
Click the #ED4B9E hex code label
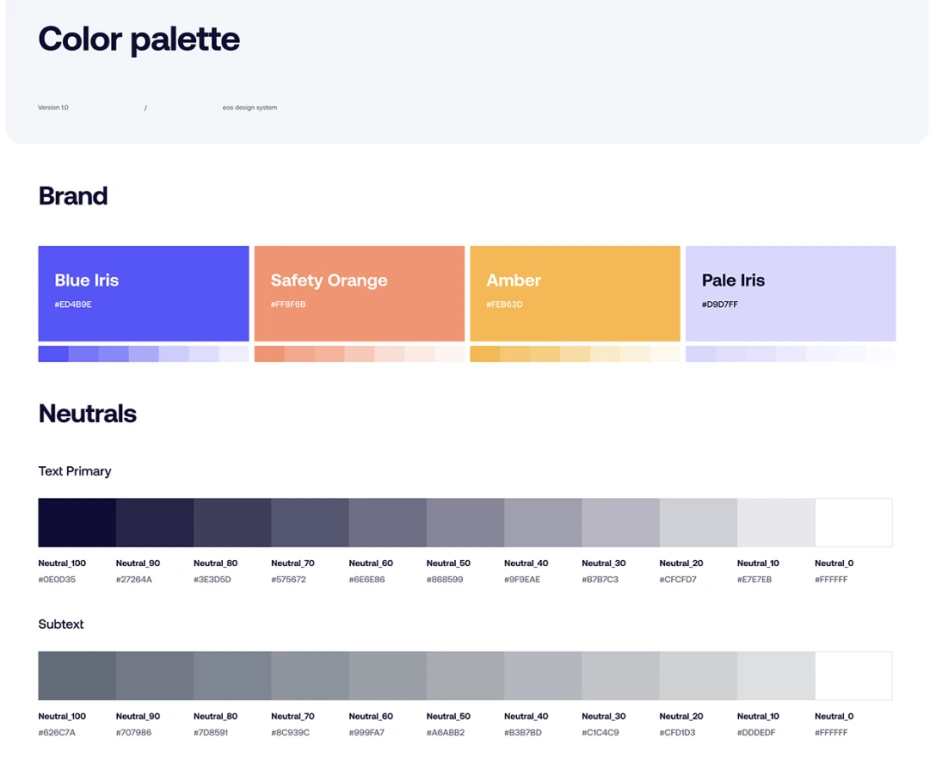coord(73,304)
